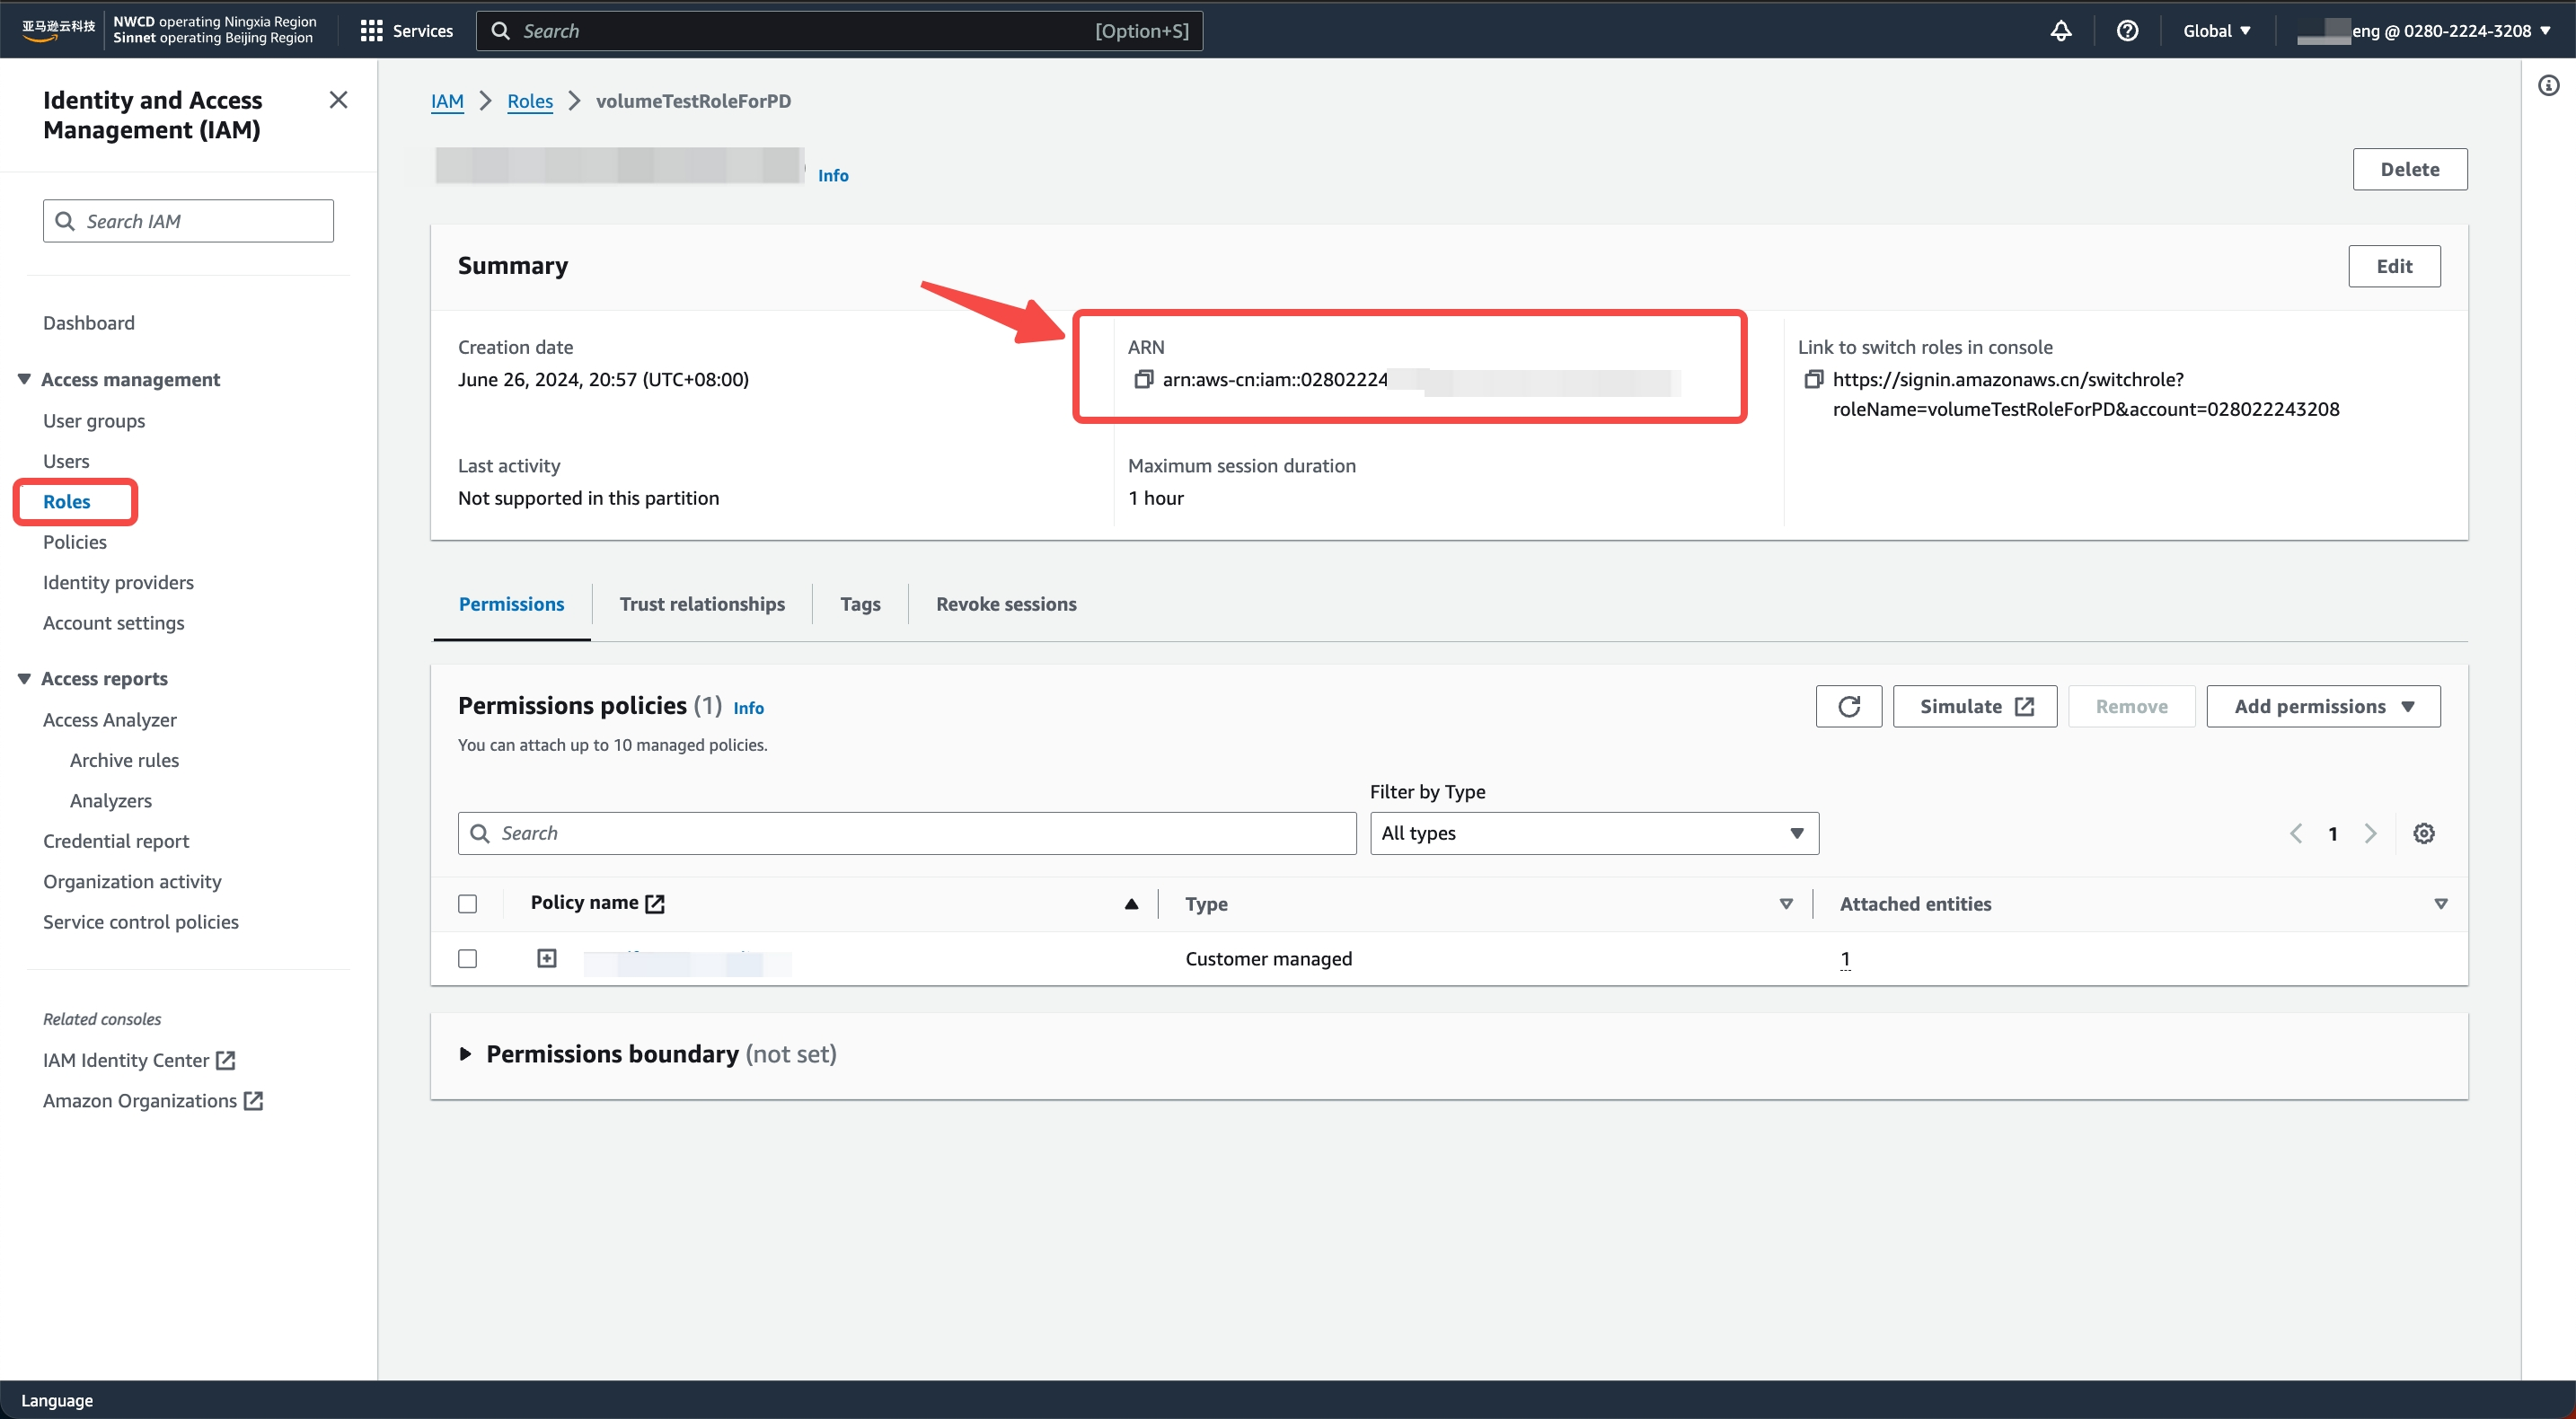The width and height of the screenshot is (2576, 1419).
Task: Open Policies in the sidebar
Action: click(x=75, y=542)
